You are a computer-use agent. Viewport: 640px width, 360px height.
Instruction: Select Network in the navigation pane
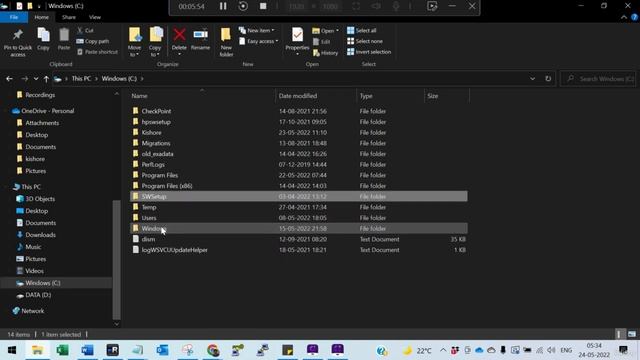coord(32,311)
